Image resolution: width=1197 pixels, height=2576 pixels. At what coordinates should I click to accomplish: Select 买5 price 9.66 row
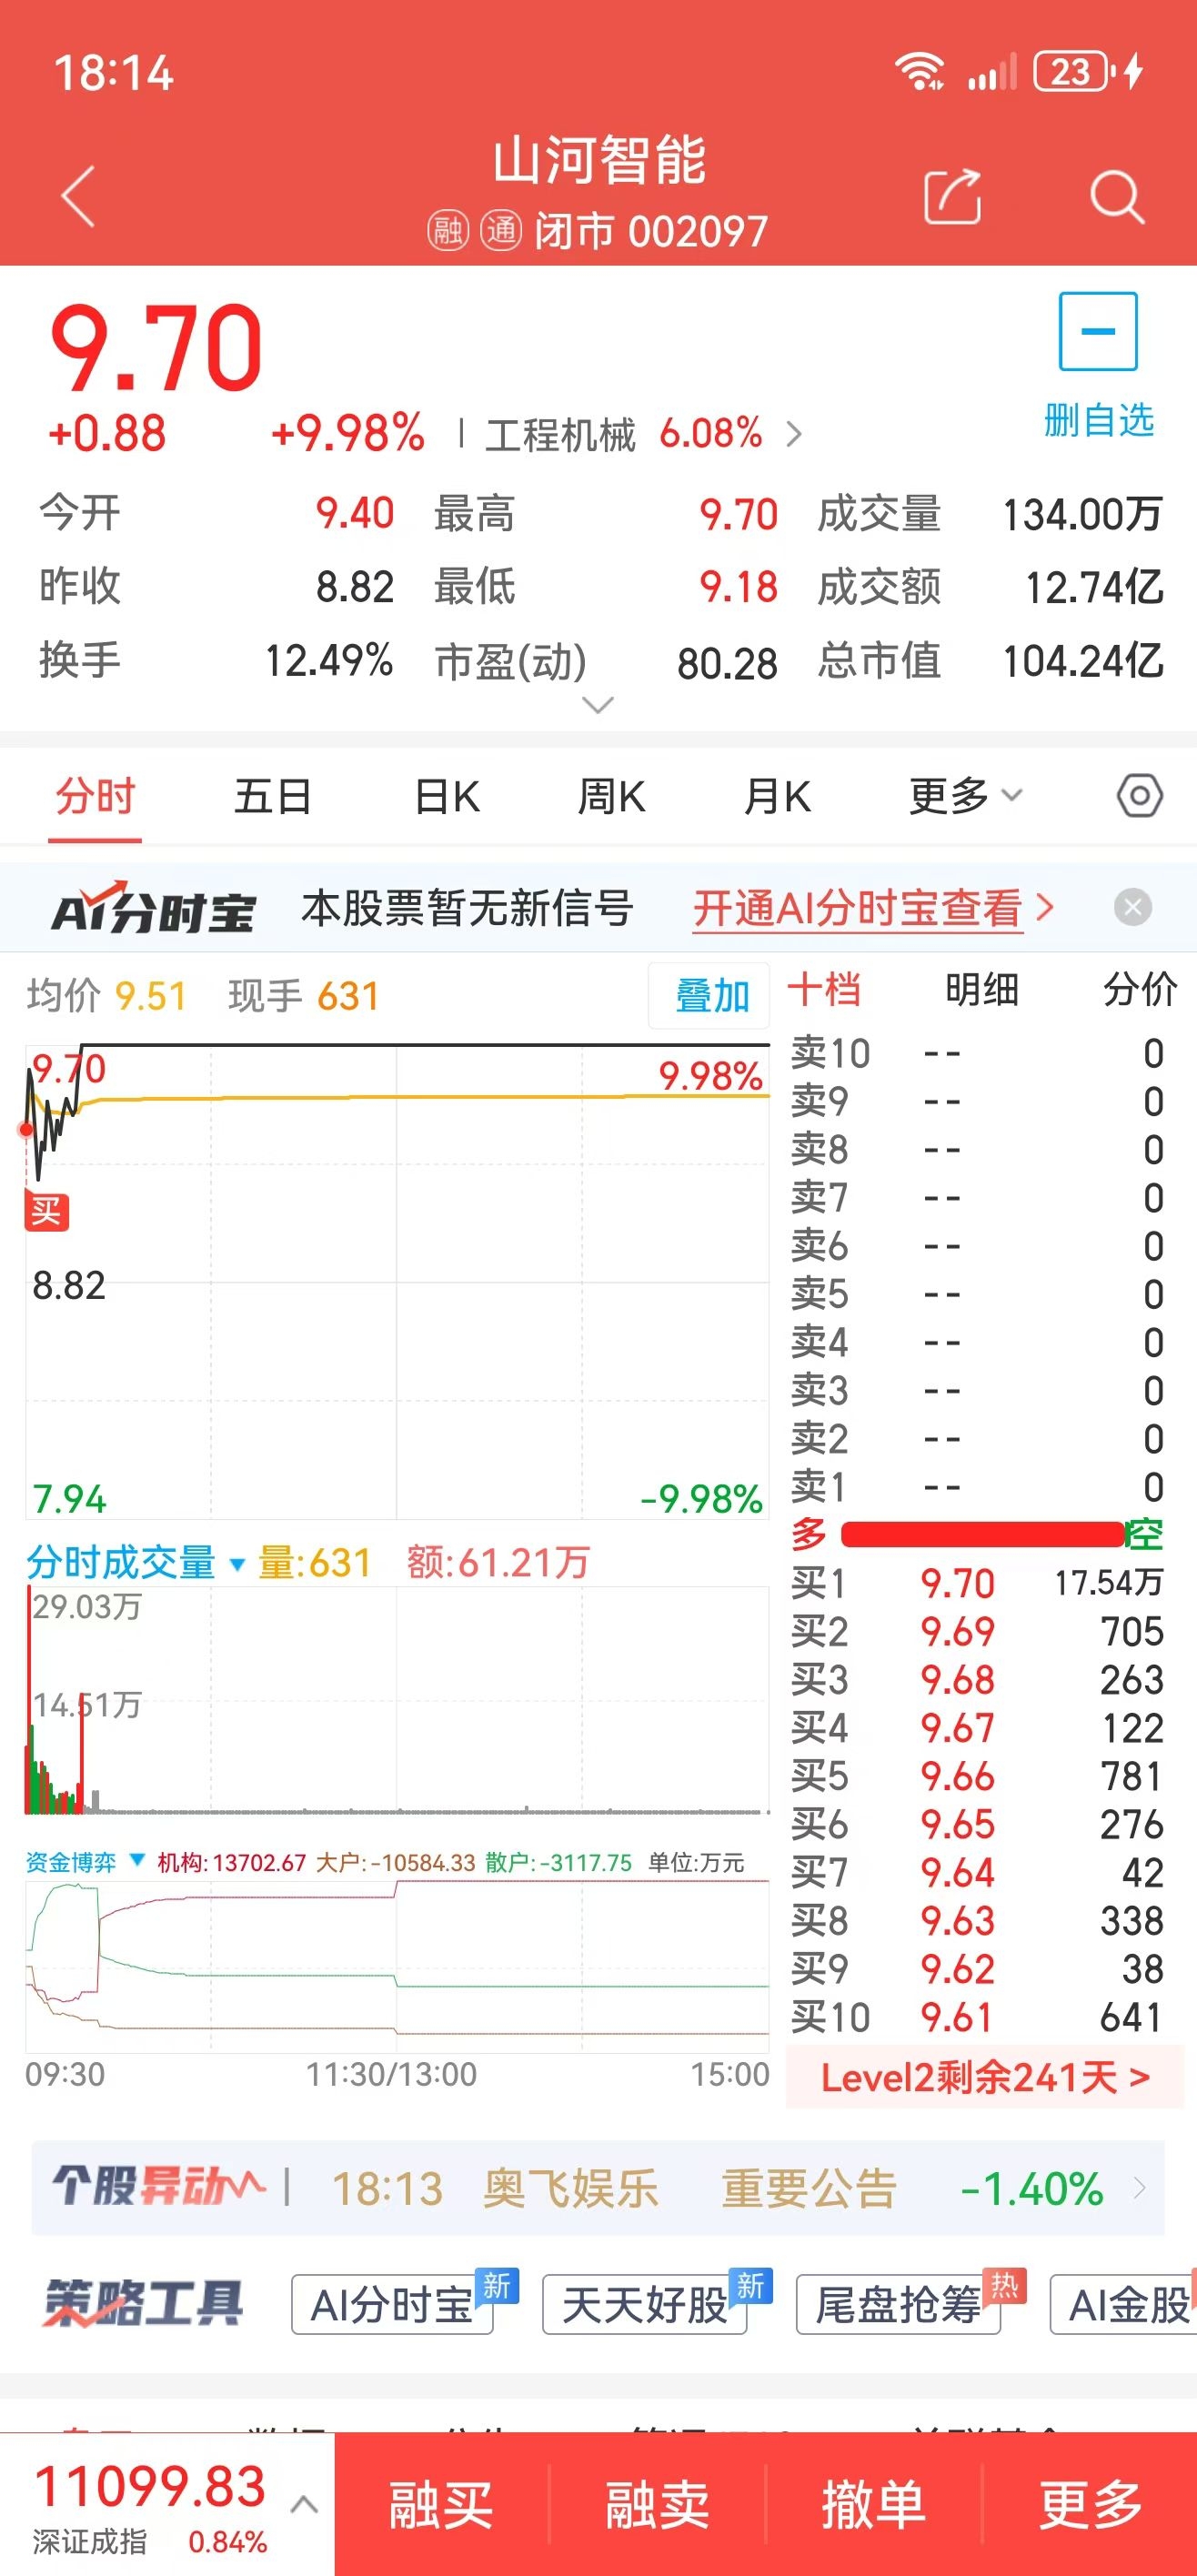[978, 1776]
